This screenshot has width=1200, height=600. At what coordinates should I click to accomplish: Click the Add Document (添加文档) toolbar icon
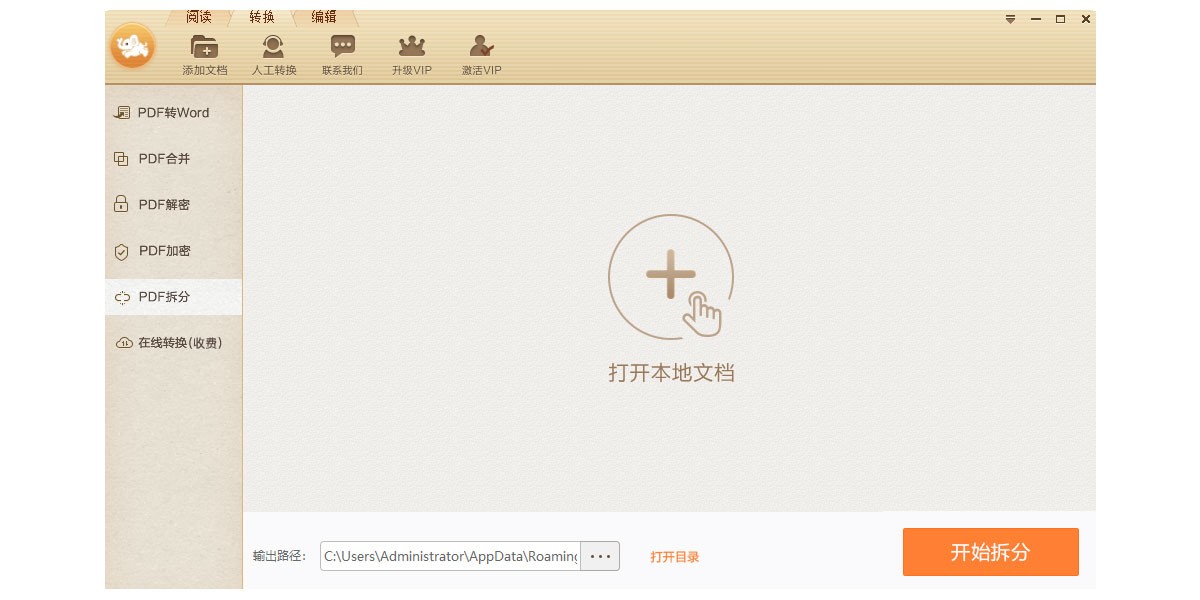[204, 48]
